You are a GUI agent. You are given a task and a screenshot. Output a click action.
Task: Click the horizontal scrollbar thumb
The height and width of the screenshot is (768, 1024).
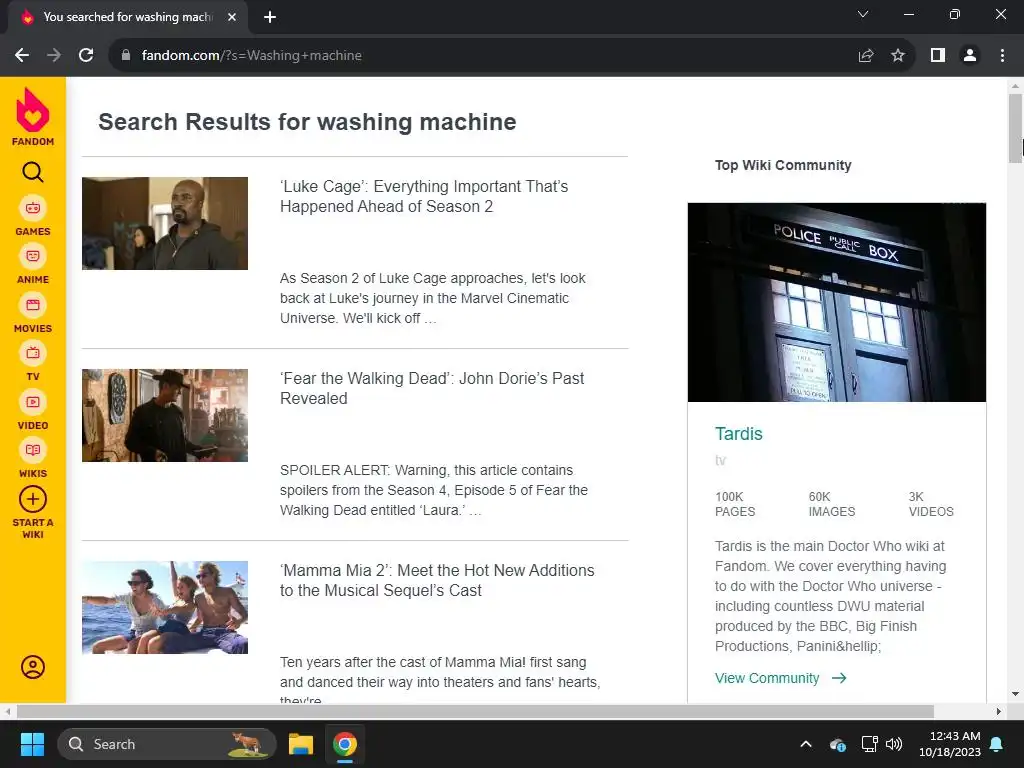pyautogui.click(x=475, y=711)
